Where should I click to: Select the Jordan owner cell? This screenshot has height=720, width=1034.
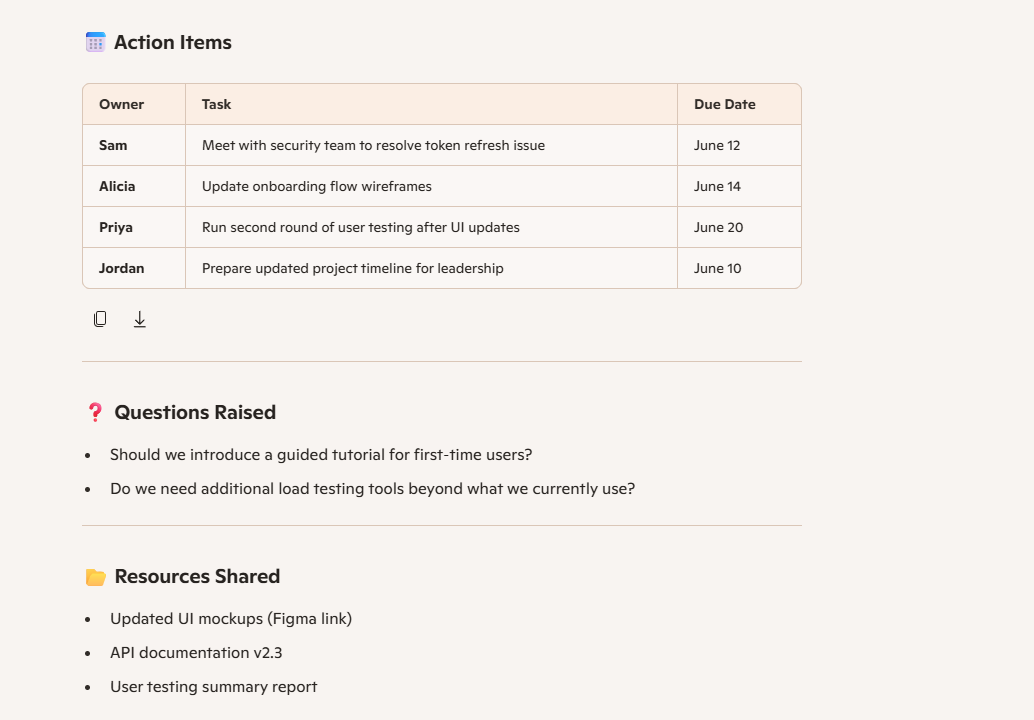click(134, 268)
